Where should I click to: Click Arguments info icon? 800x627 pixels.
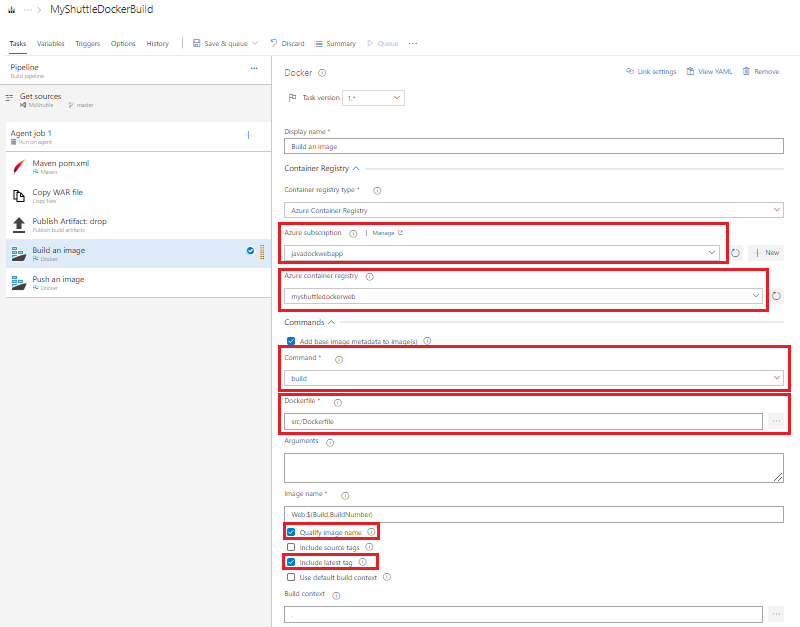click(x=330, y=442)
